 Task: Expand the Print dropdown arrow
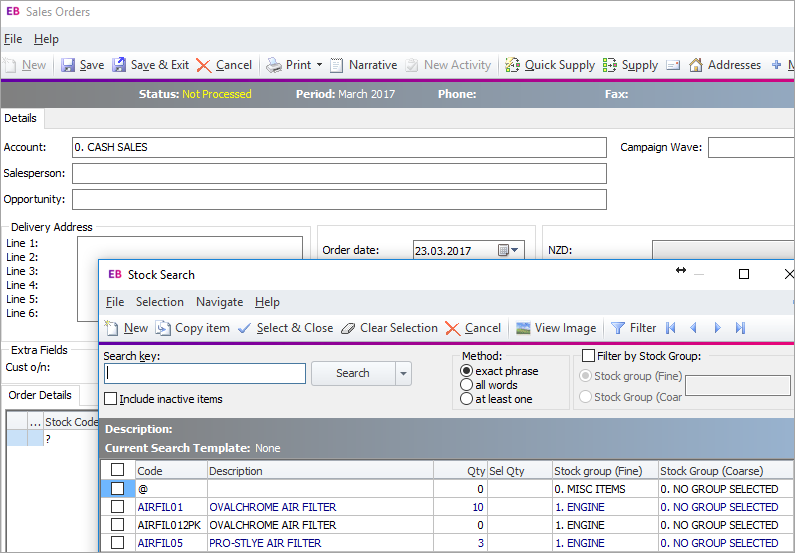319,65
